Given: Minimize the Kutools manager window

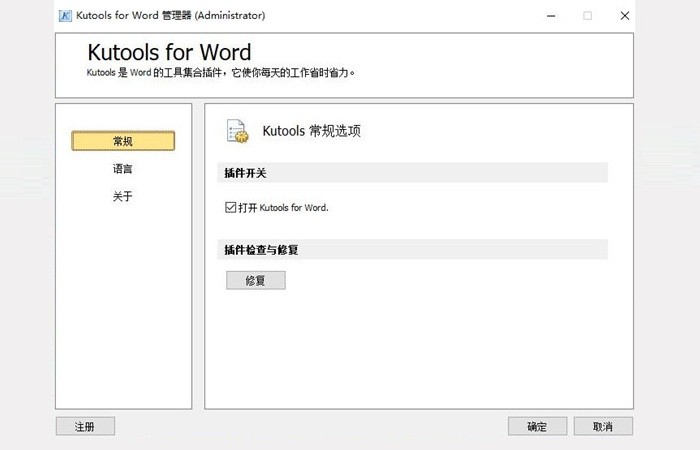Looking at the screenshot, I should (x=549, y=15).
